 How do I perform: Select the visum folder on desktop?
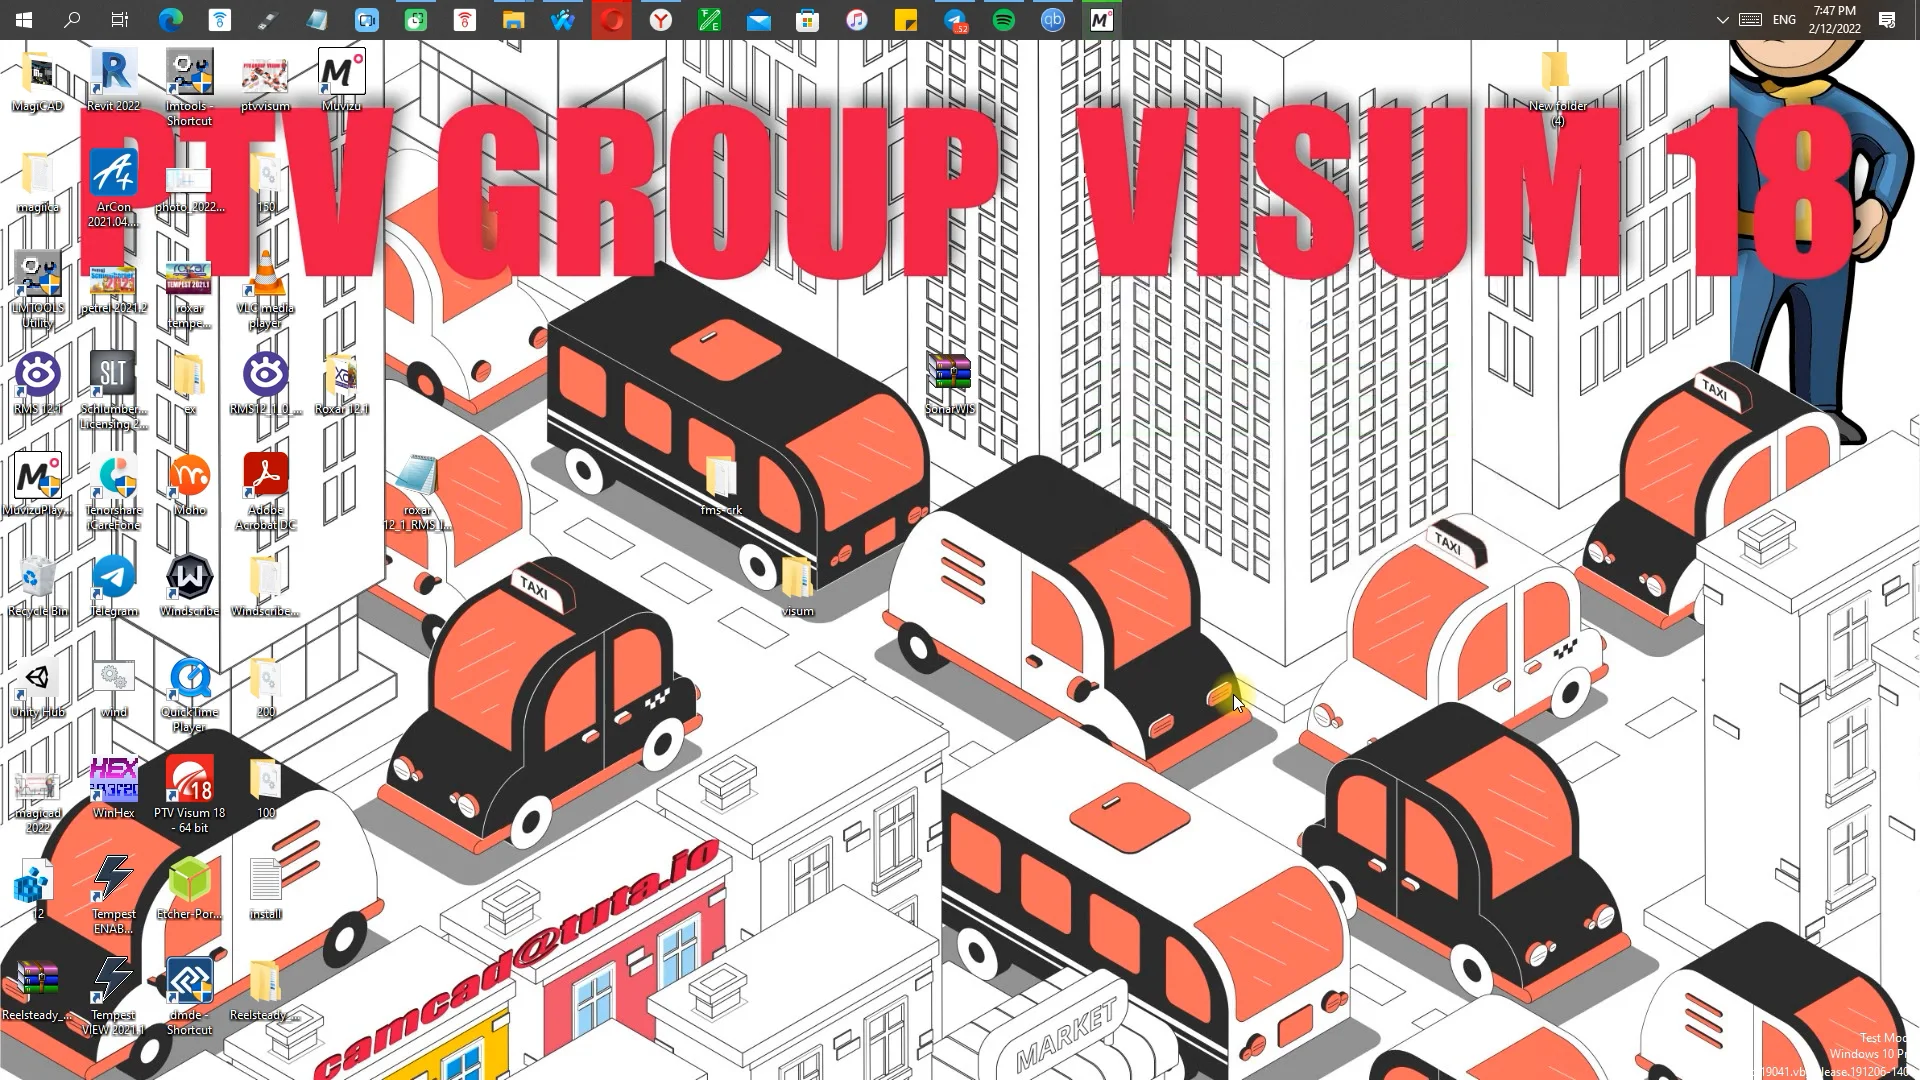[x=797, y=586]
